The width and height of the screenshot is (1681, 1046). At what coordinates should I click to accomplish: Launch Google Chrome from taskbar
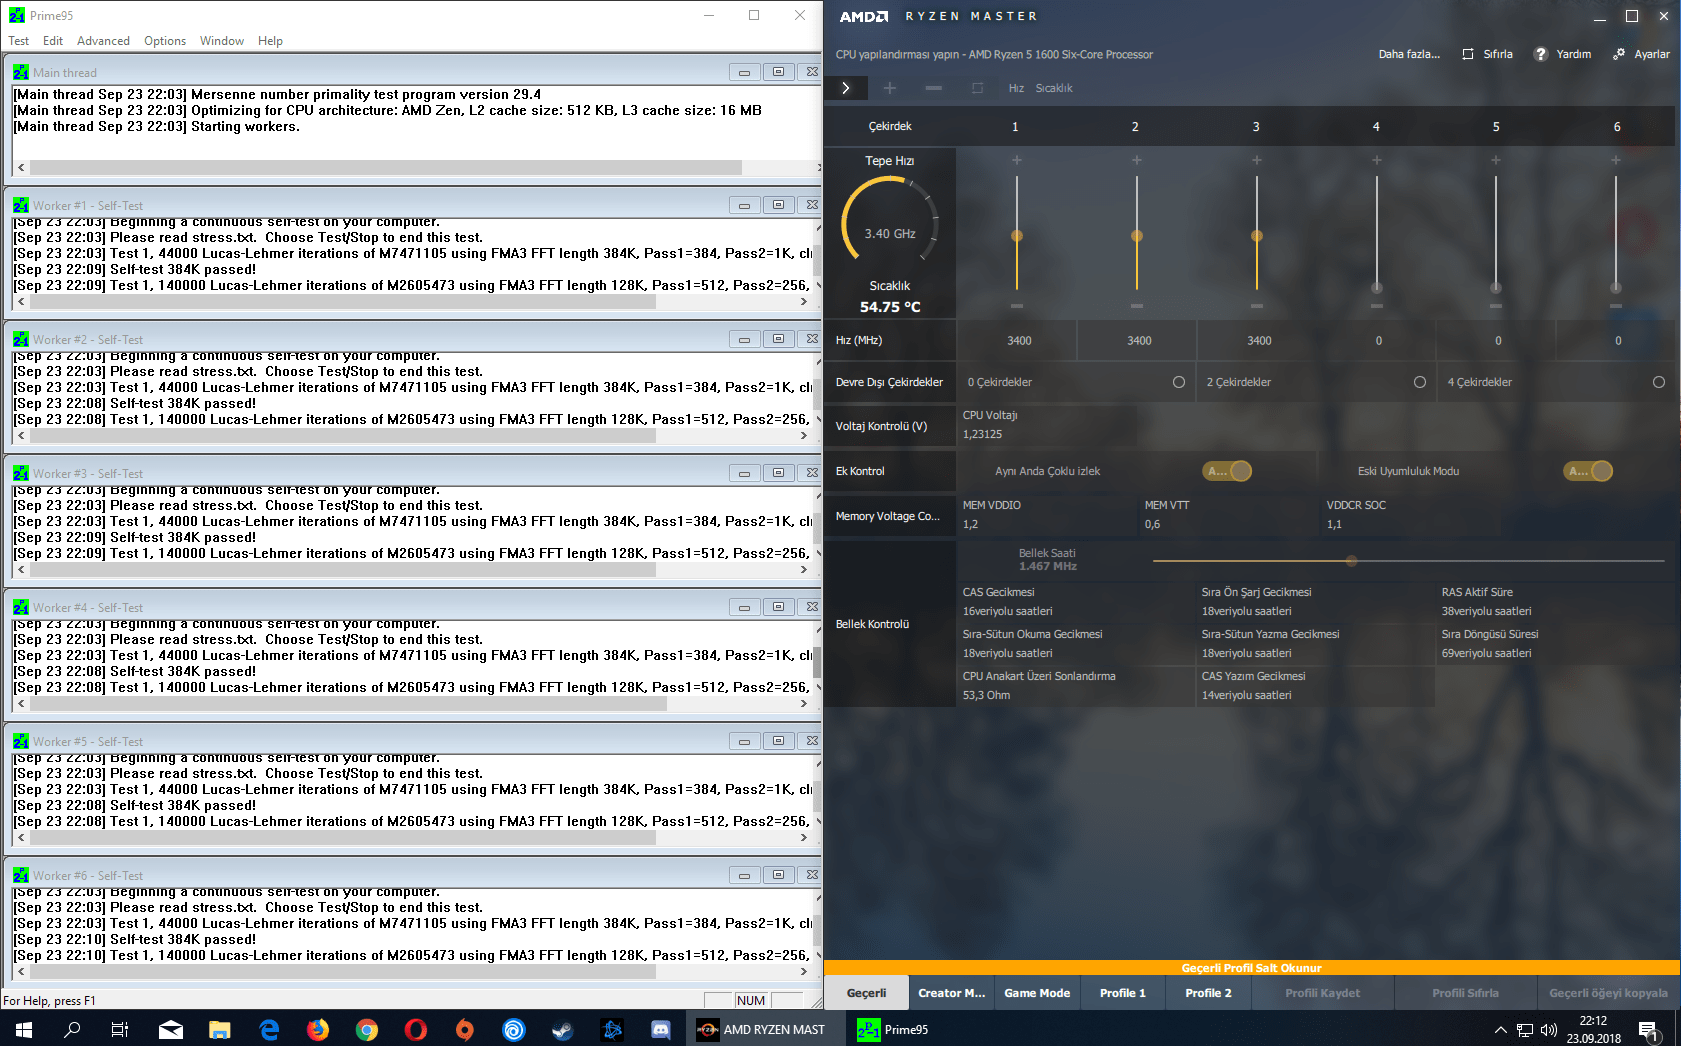point(367,1029)
